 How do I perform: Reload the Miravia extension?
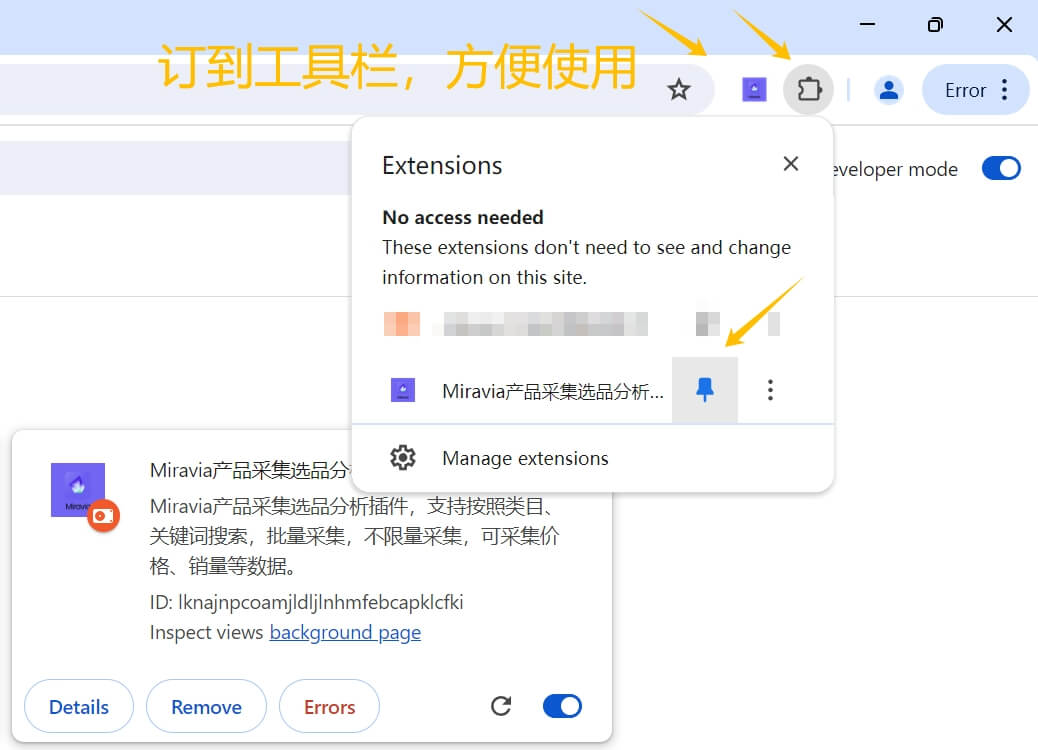501,706
